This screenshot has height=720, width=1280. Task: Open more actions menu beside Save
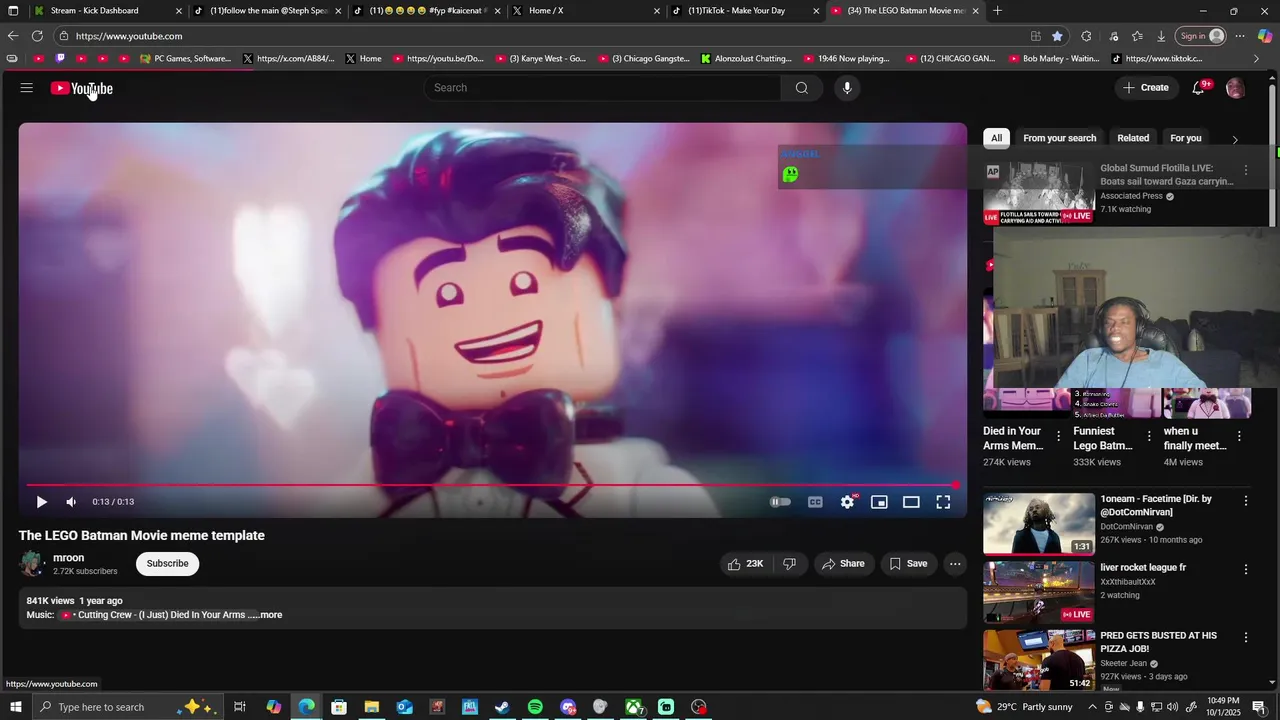(x=955, y=564)
